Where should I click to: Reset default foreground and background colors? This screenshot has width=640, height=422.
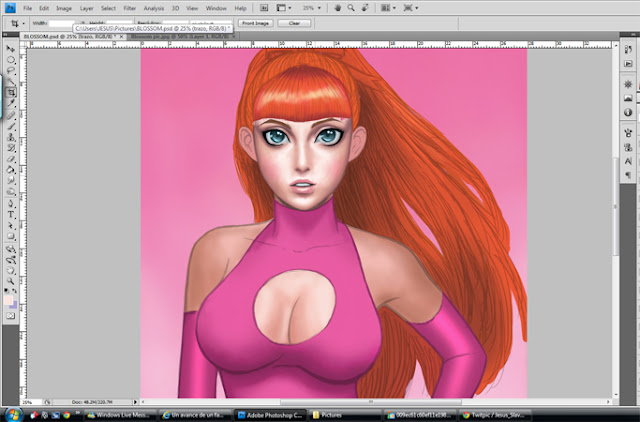click(x=7, y=291)
